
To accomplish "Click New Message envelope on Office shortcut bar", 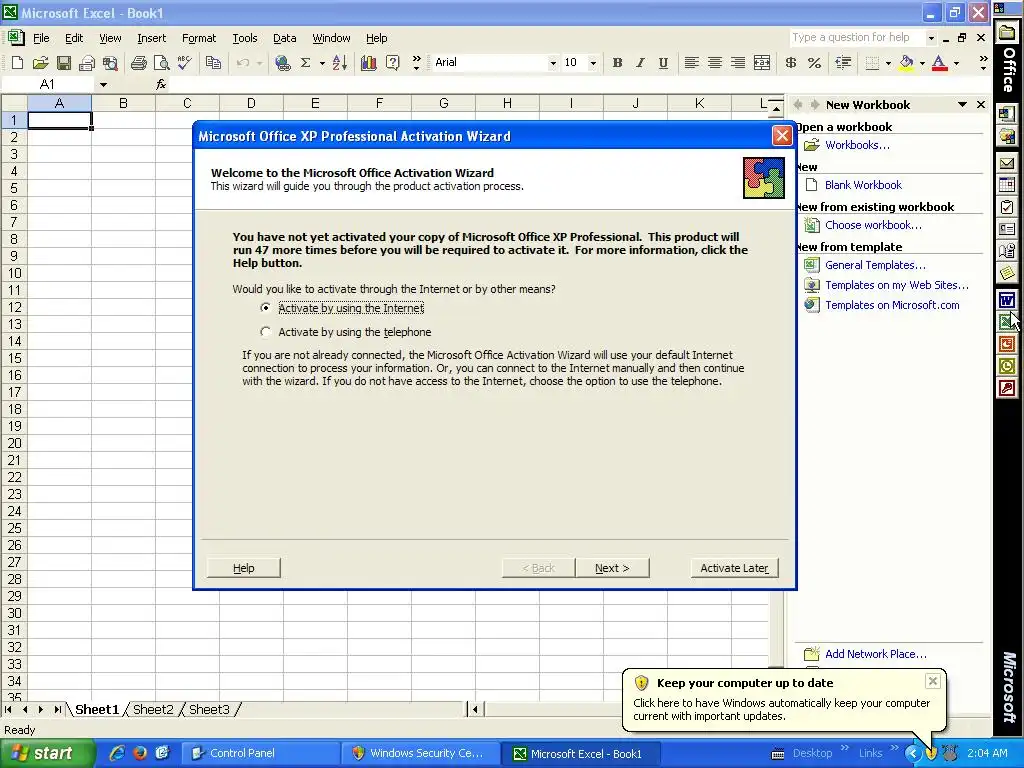I will click(x=1006, y=163).
